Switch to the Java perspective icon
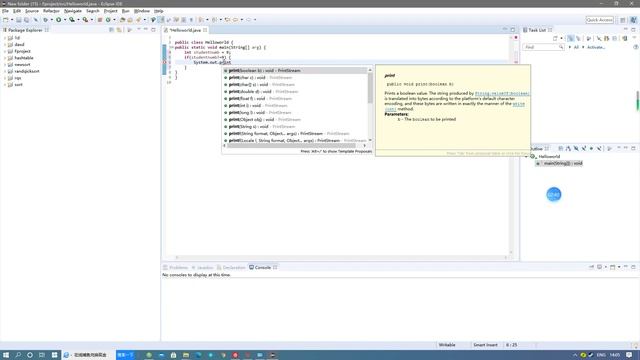 pos(633,20)
